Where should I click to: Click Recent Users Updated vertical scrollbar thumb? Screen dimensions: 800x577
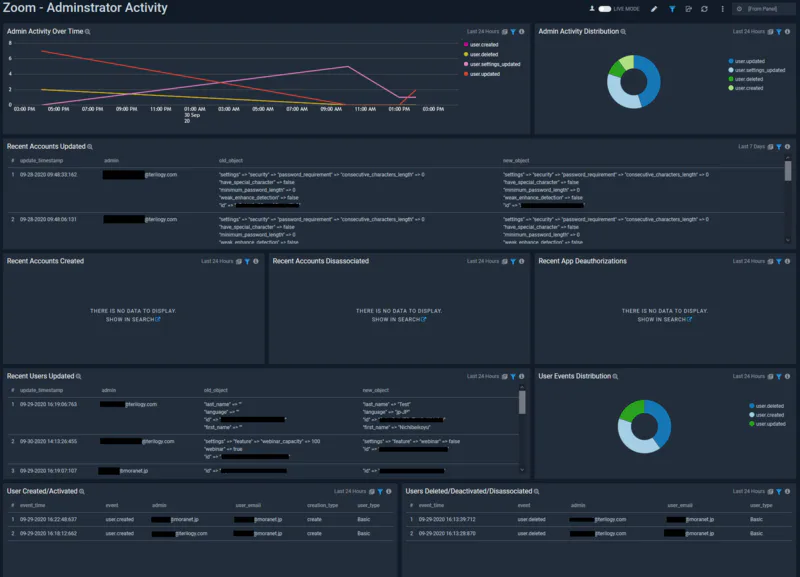[522, 402]
